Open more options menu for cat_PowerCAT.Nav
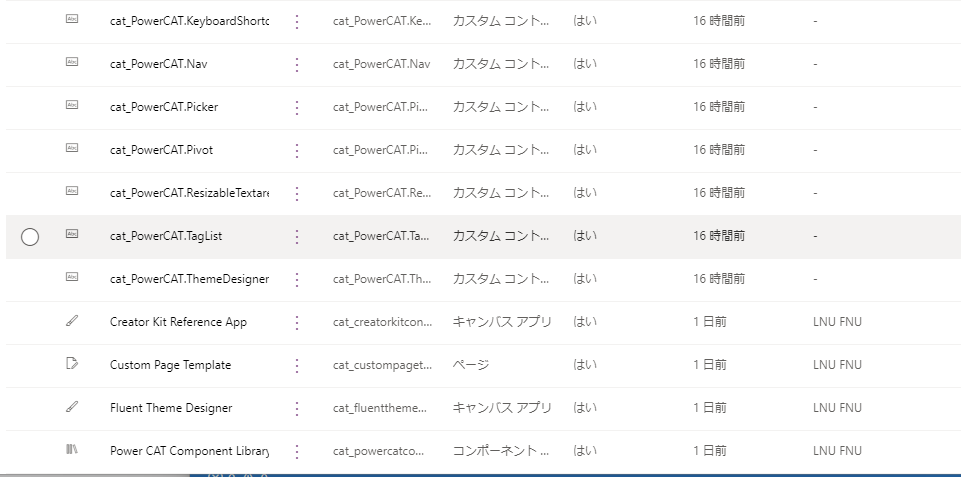The image size is (961, 477). click(x=297, y=64)
